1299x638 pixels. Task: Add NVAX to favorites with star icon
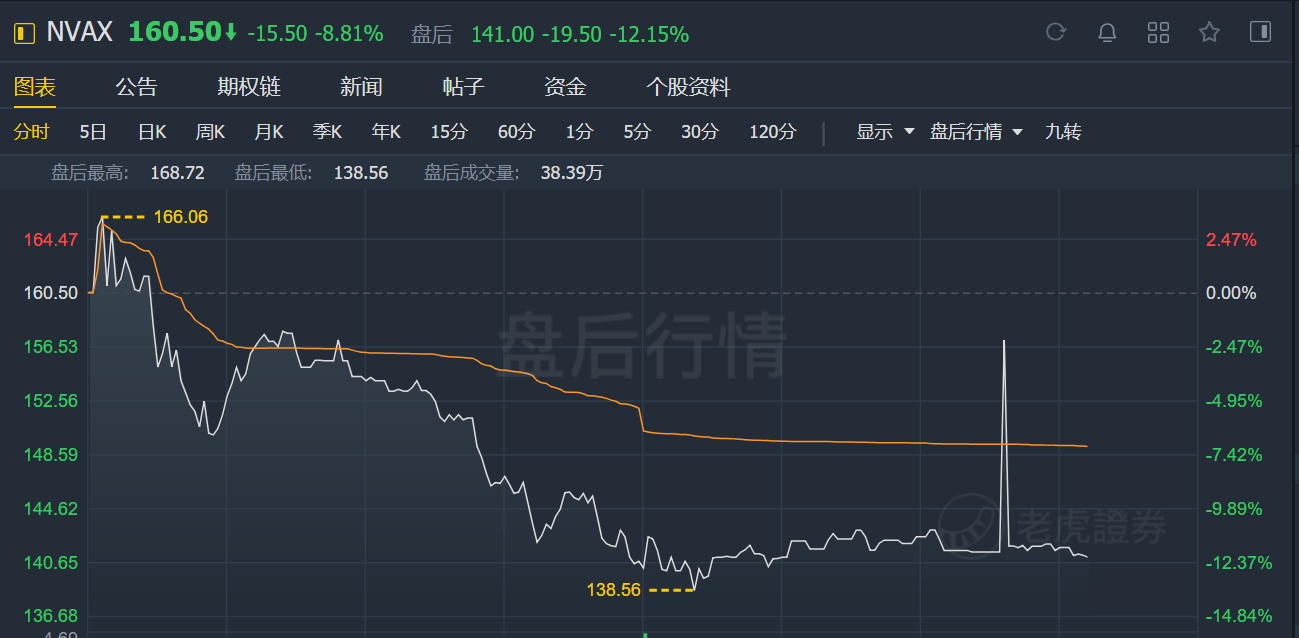coord(1209,32)
